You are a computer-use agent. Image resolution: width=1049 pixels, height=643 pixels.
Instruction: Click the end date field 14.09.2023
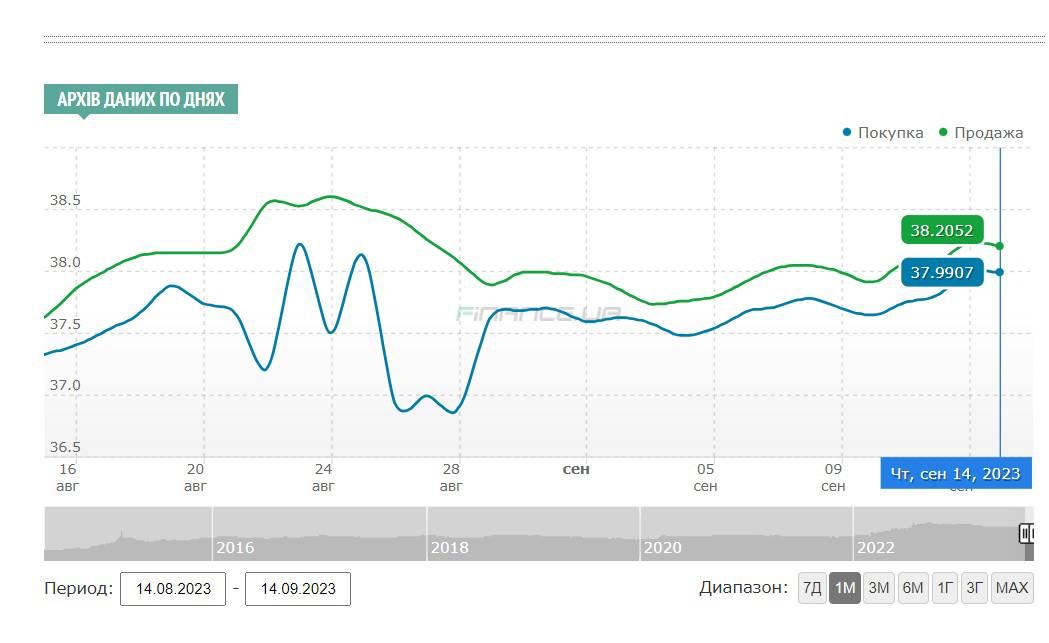click(298, 589)
